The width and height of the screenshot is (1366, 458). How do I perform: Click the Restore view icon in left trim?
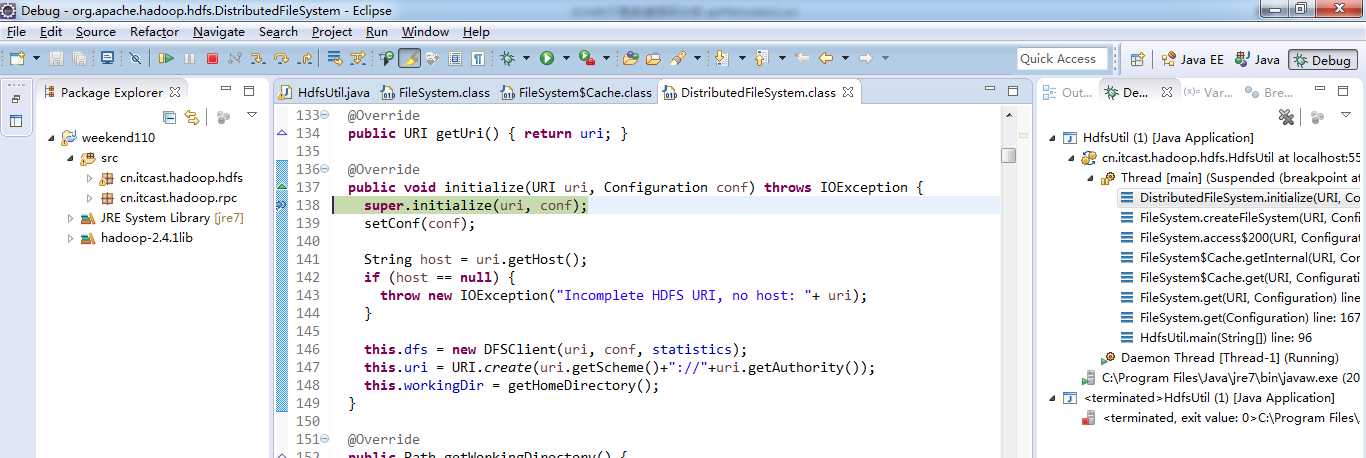(16, 99)
